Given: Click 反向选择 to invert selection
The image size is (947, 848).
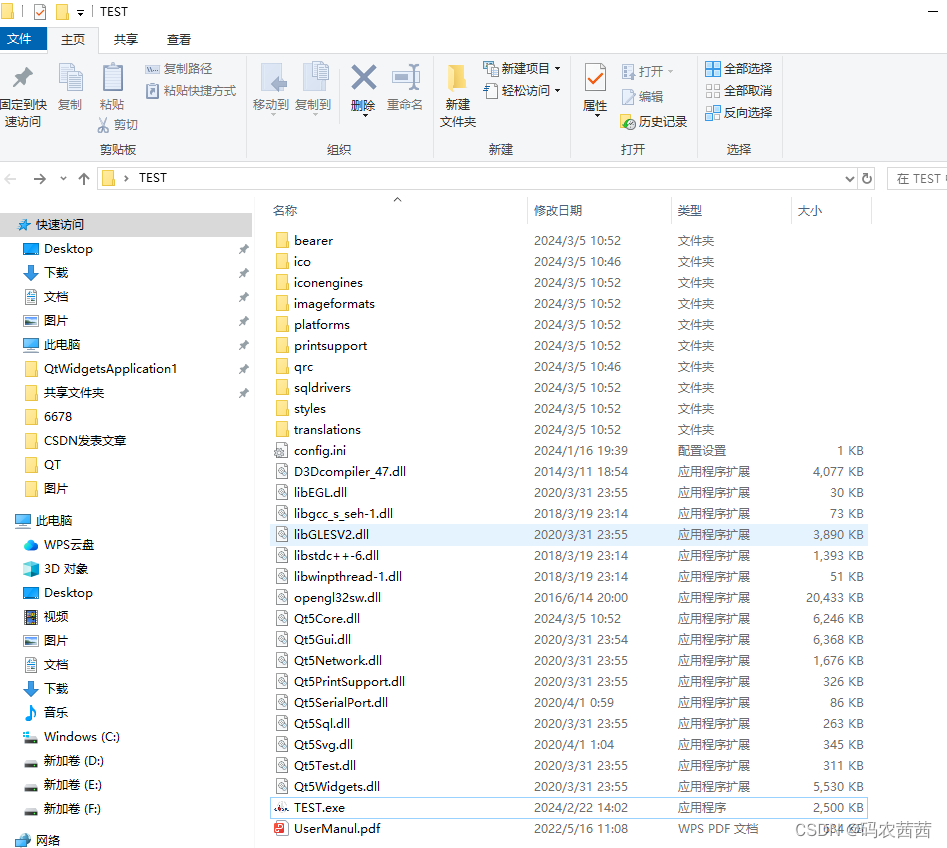Looking at the screenshot, I should point(741,111).
